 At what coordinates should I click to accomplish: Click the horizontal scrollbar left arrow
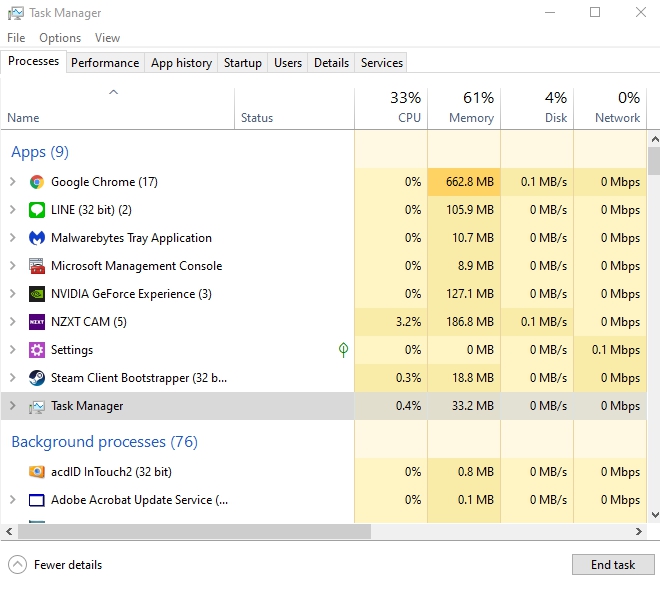tap(9, 531)
